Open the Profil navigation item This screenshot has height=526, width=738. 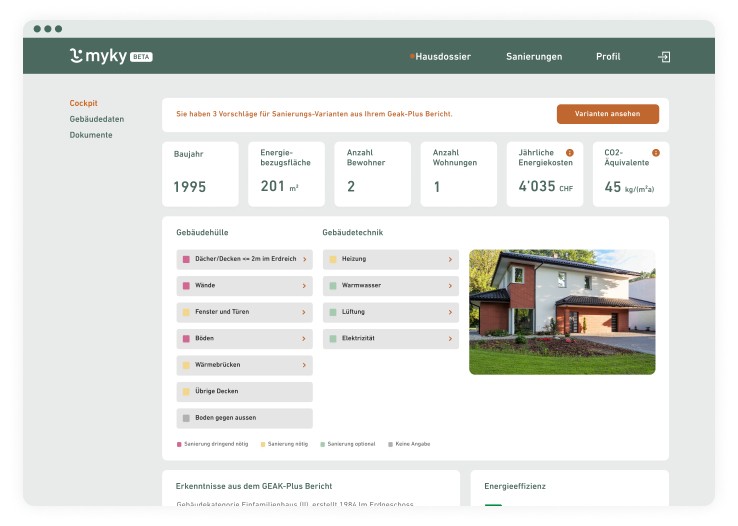(x=608, y=56)
